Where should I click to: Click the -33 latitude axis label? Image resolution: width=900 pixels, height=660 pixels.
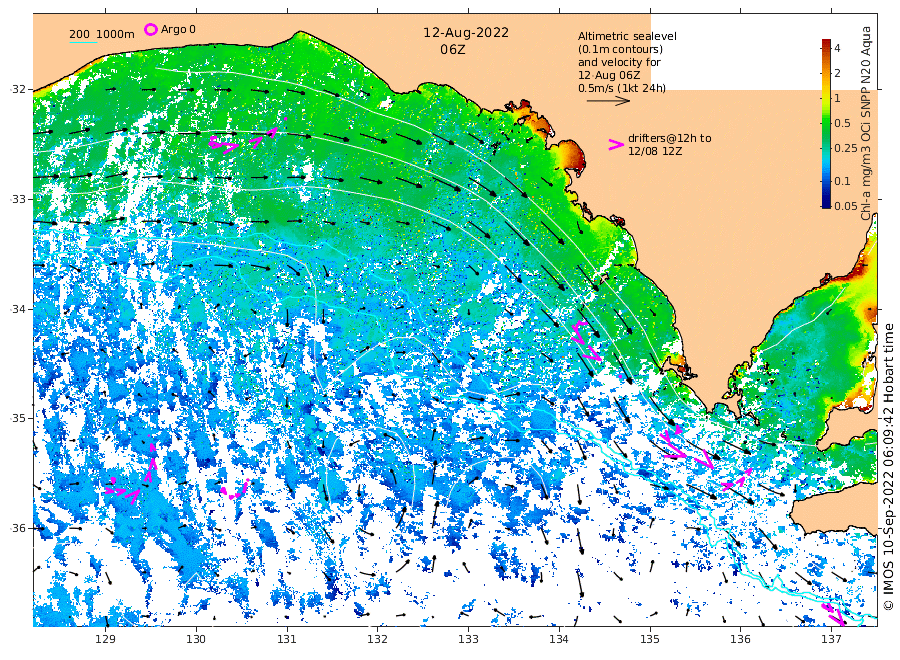[18, 199]
